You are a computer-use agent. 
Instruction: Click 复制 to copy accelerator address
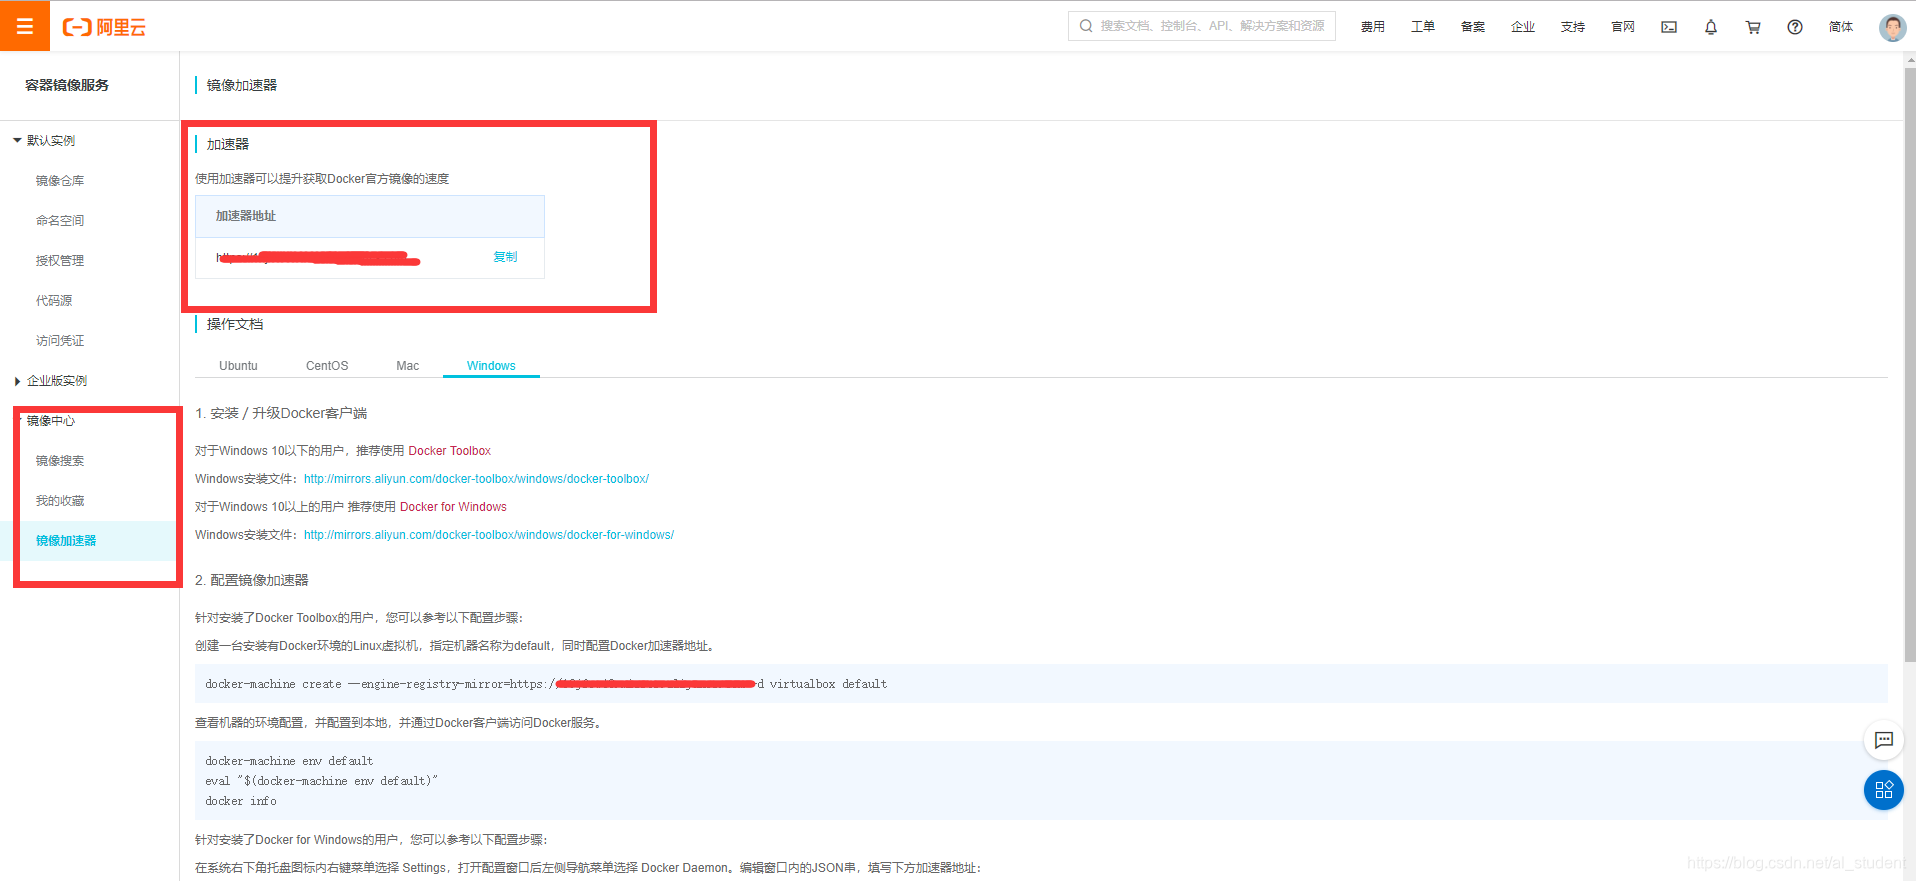505,257
